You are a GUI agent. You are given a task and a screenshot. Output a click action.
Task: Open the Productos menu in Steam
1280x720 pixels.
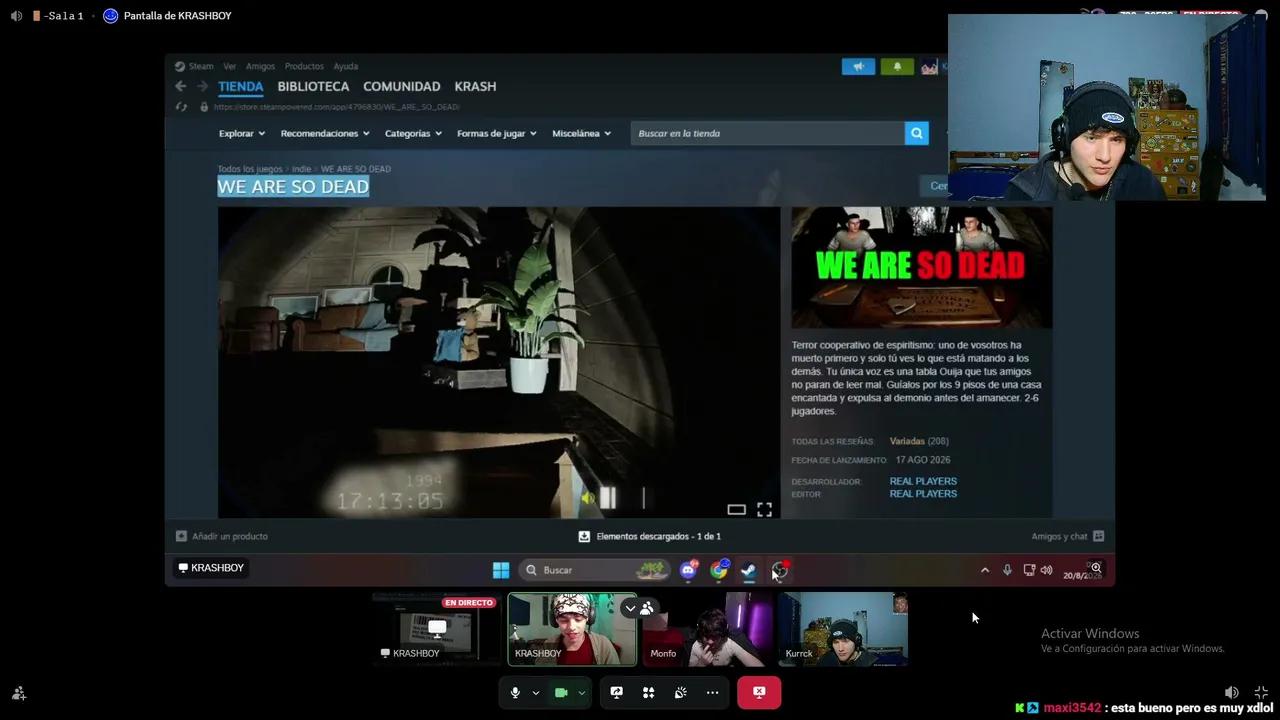[304, 66]
